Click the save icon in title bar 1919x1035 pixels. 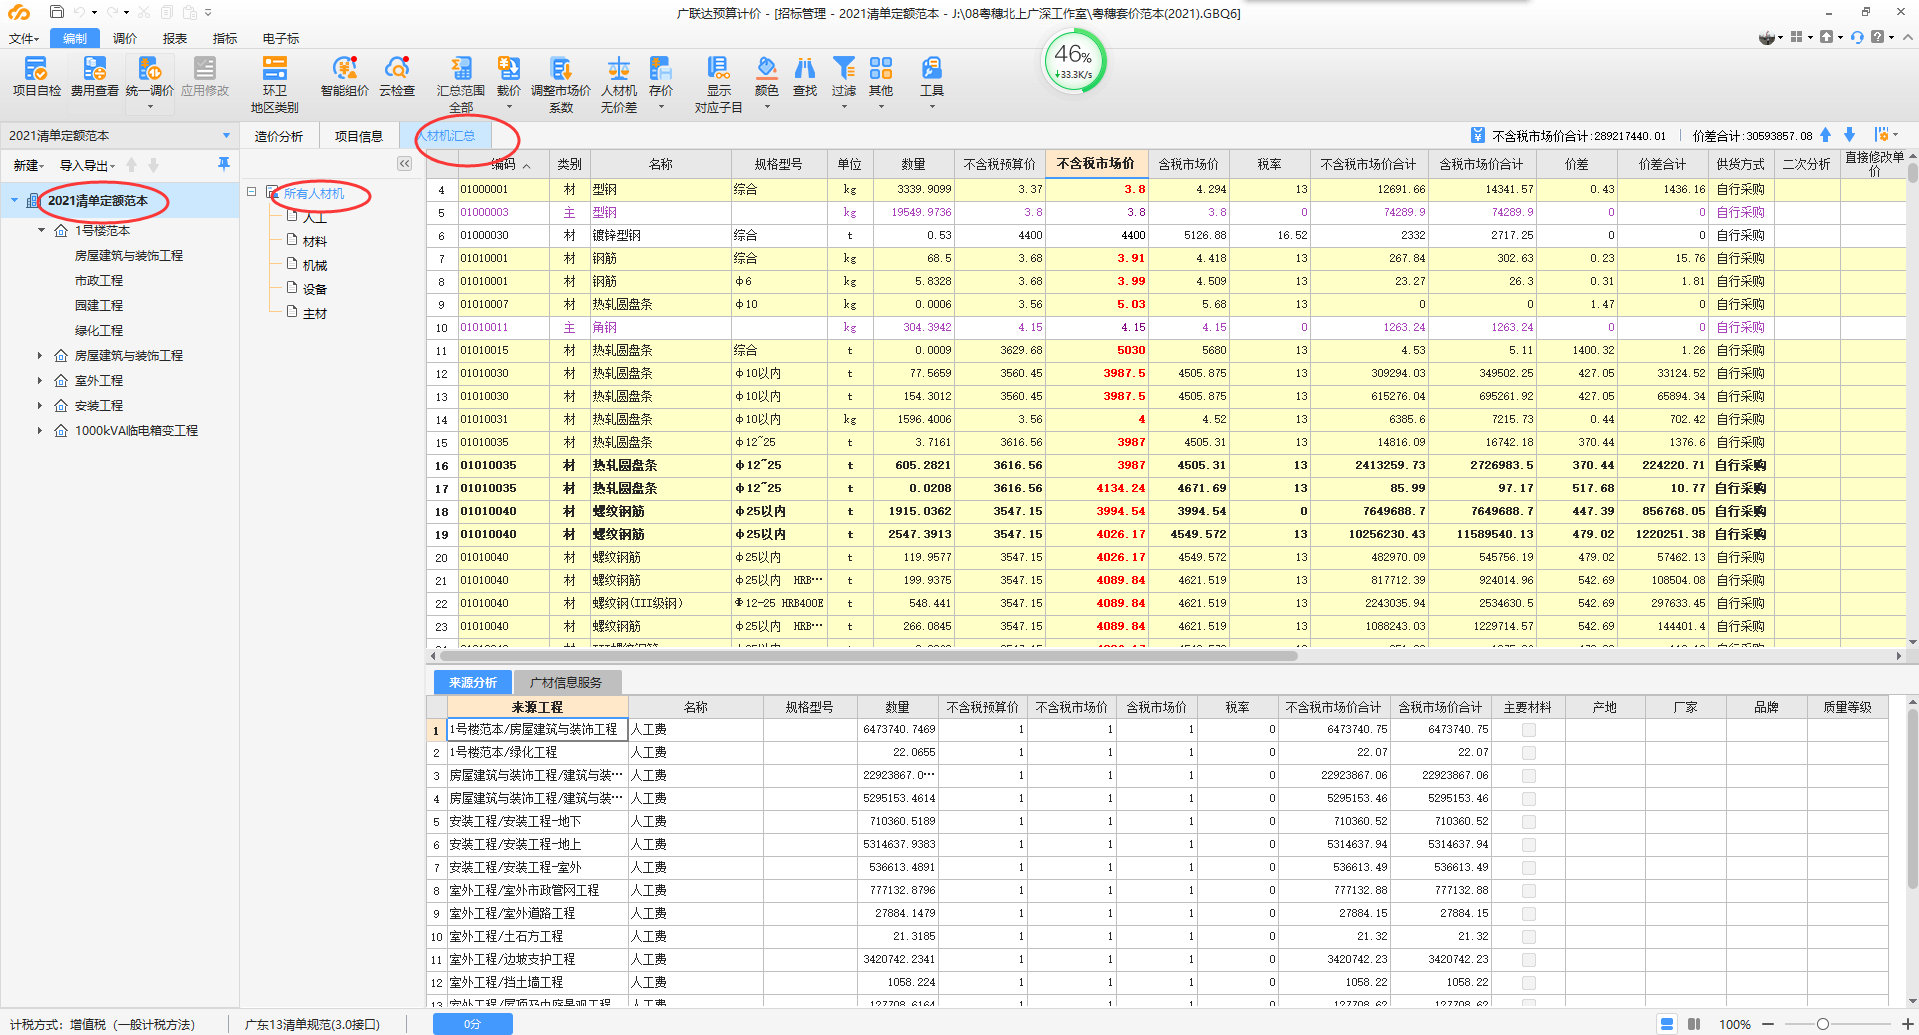(x=57, y=12)
